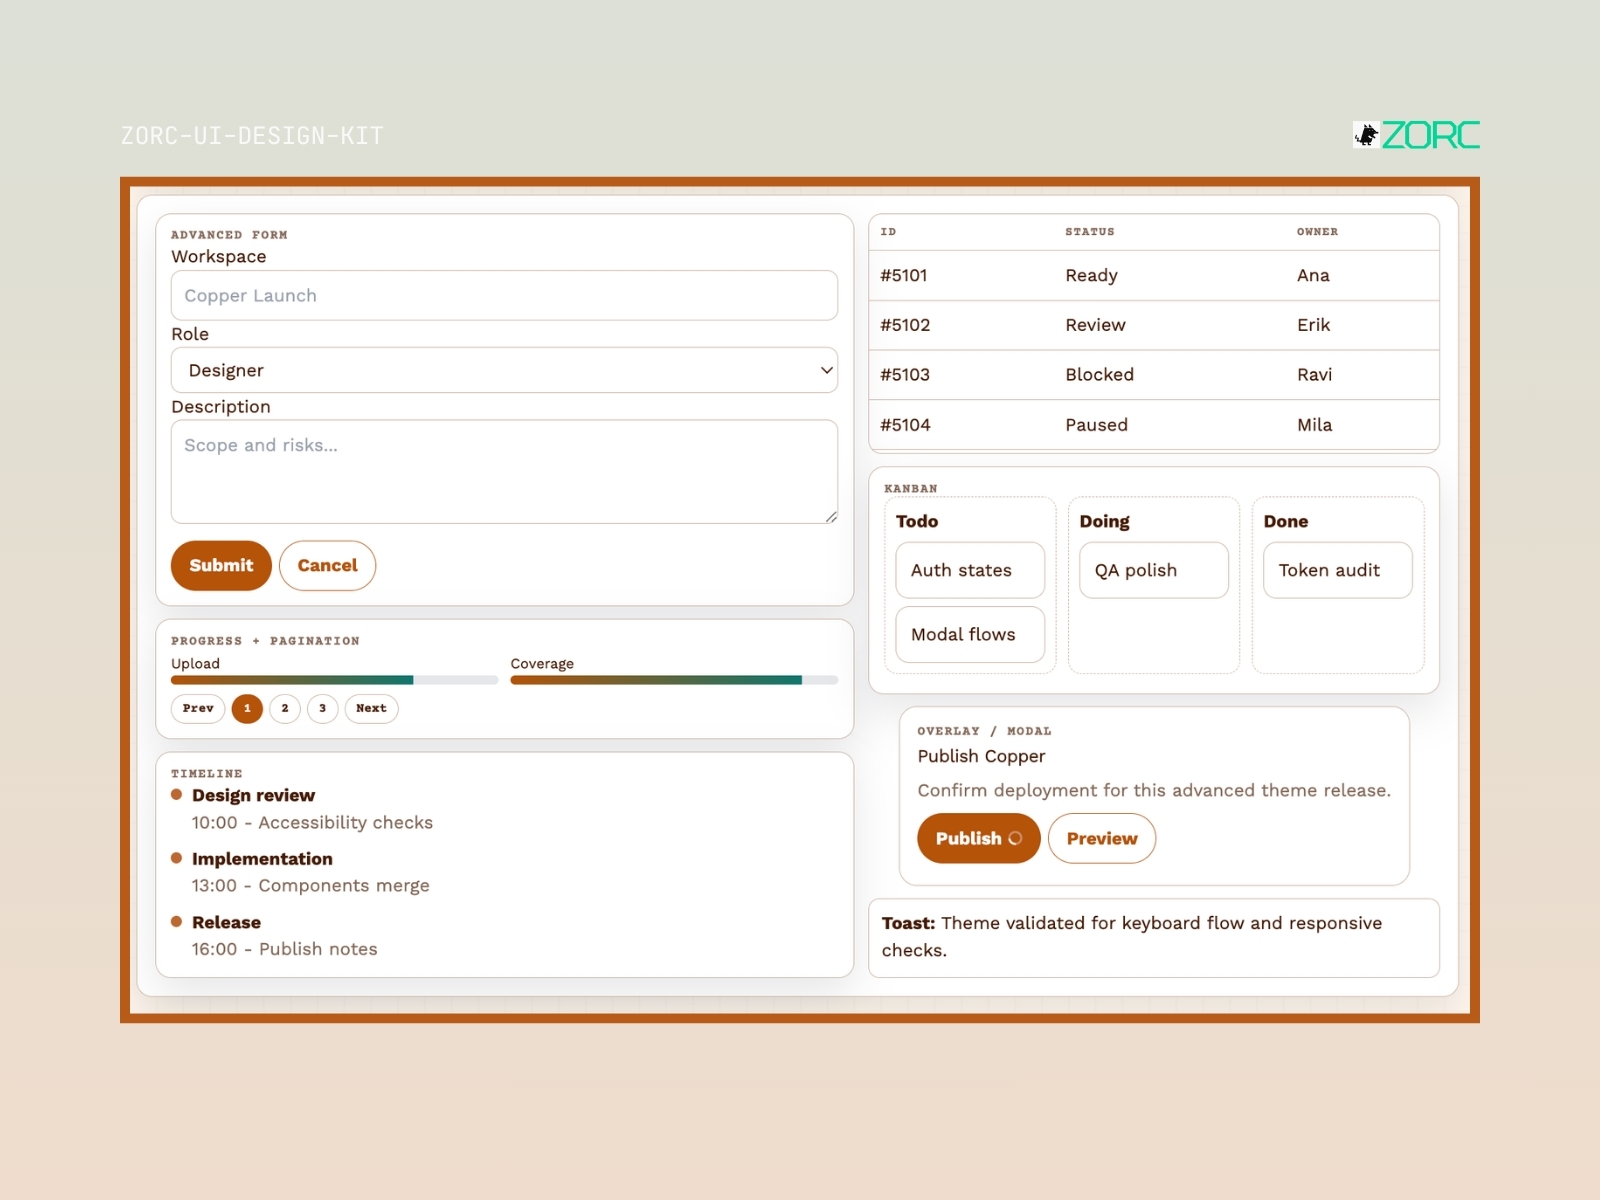Select pagination page 1

tap(247, 708)
